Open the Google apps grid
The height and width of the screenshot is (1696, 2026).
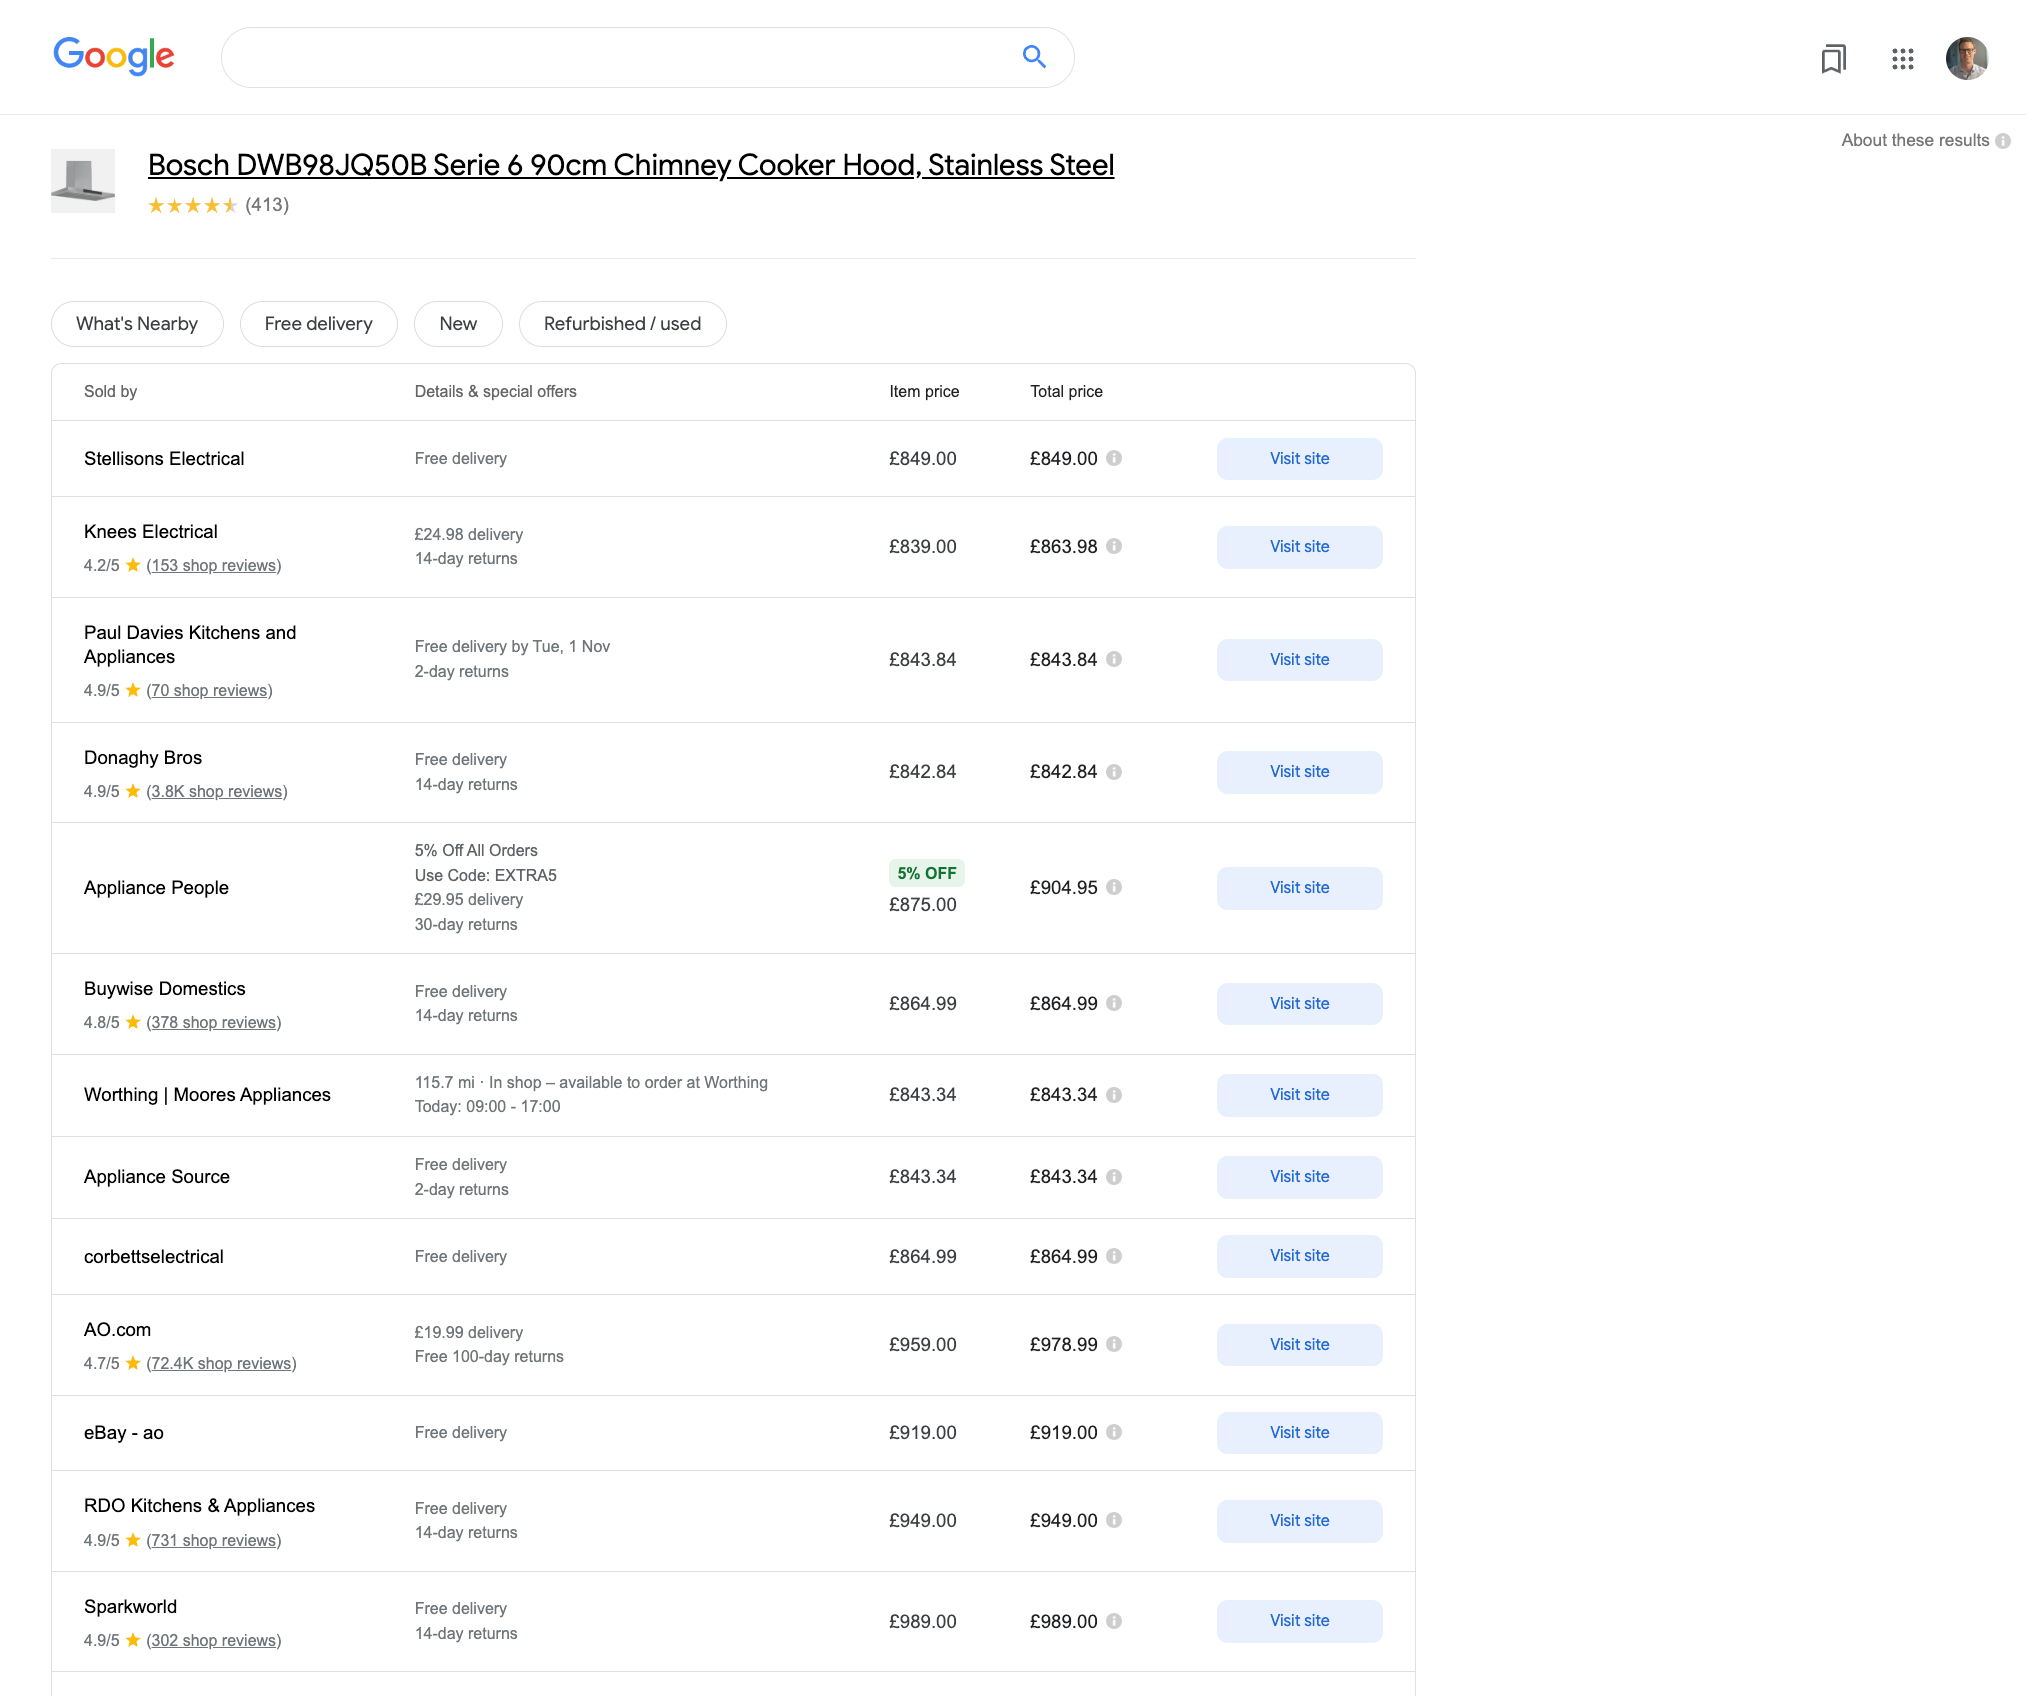click(x=1902, y=59)
